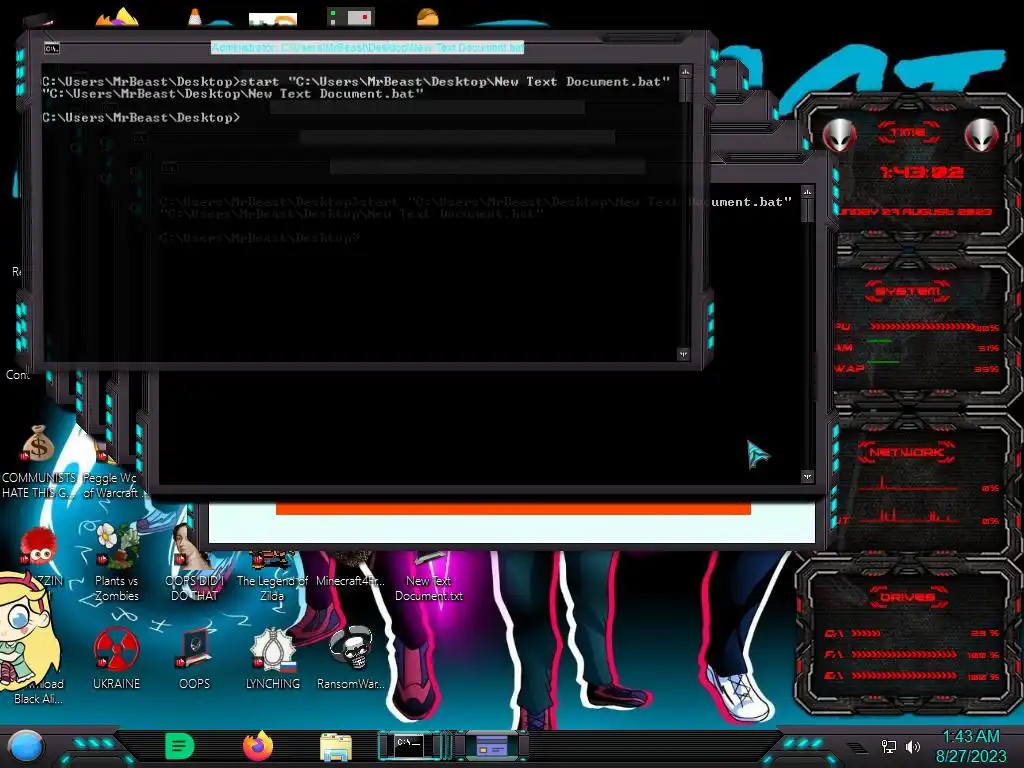Click the front Command Prompt scroll-down arrow
This screenshot has height=768, width=1024.
683,354
